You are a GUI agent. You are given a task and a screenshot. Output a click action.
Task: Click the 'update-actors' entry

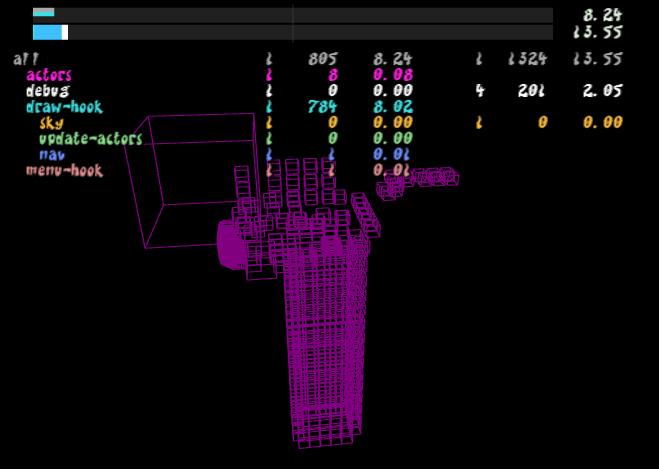90,139
